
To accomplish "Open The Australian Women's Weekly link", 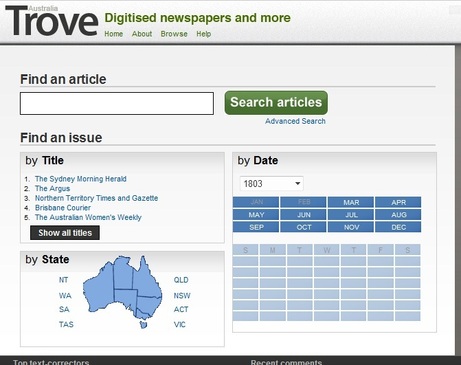I will pyautogui.click(x=88, y=218).
